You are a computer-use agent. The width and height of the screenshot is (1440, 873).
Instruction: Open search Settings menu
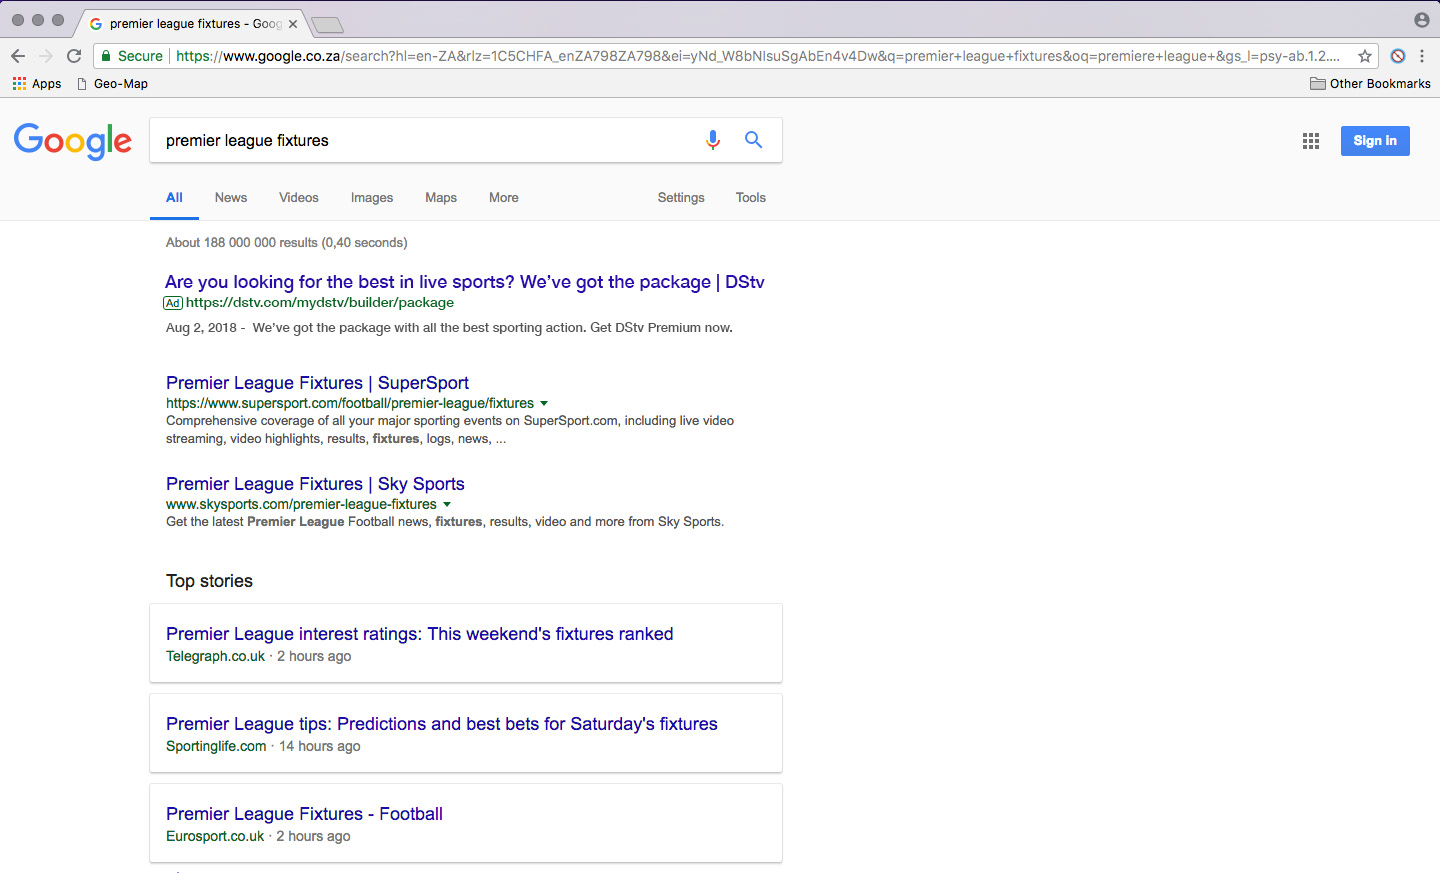click(681, 198)
